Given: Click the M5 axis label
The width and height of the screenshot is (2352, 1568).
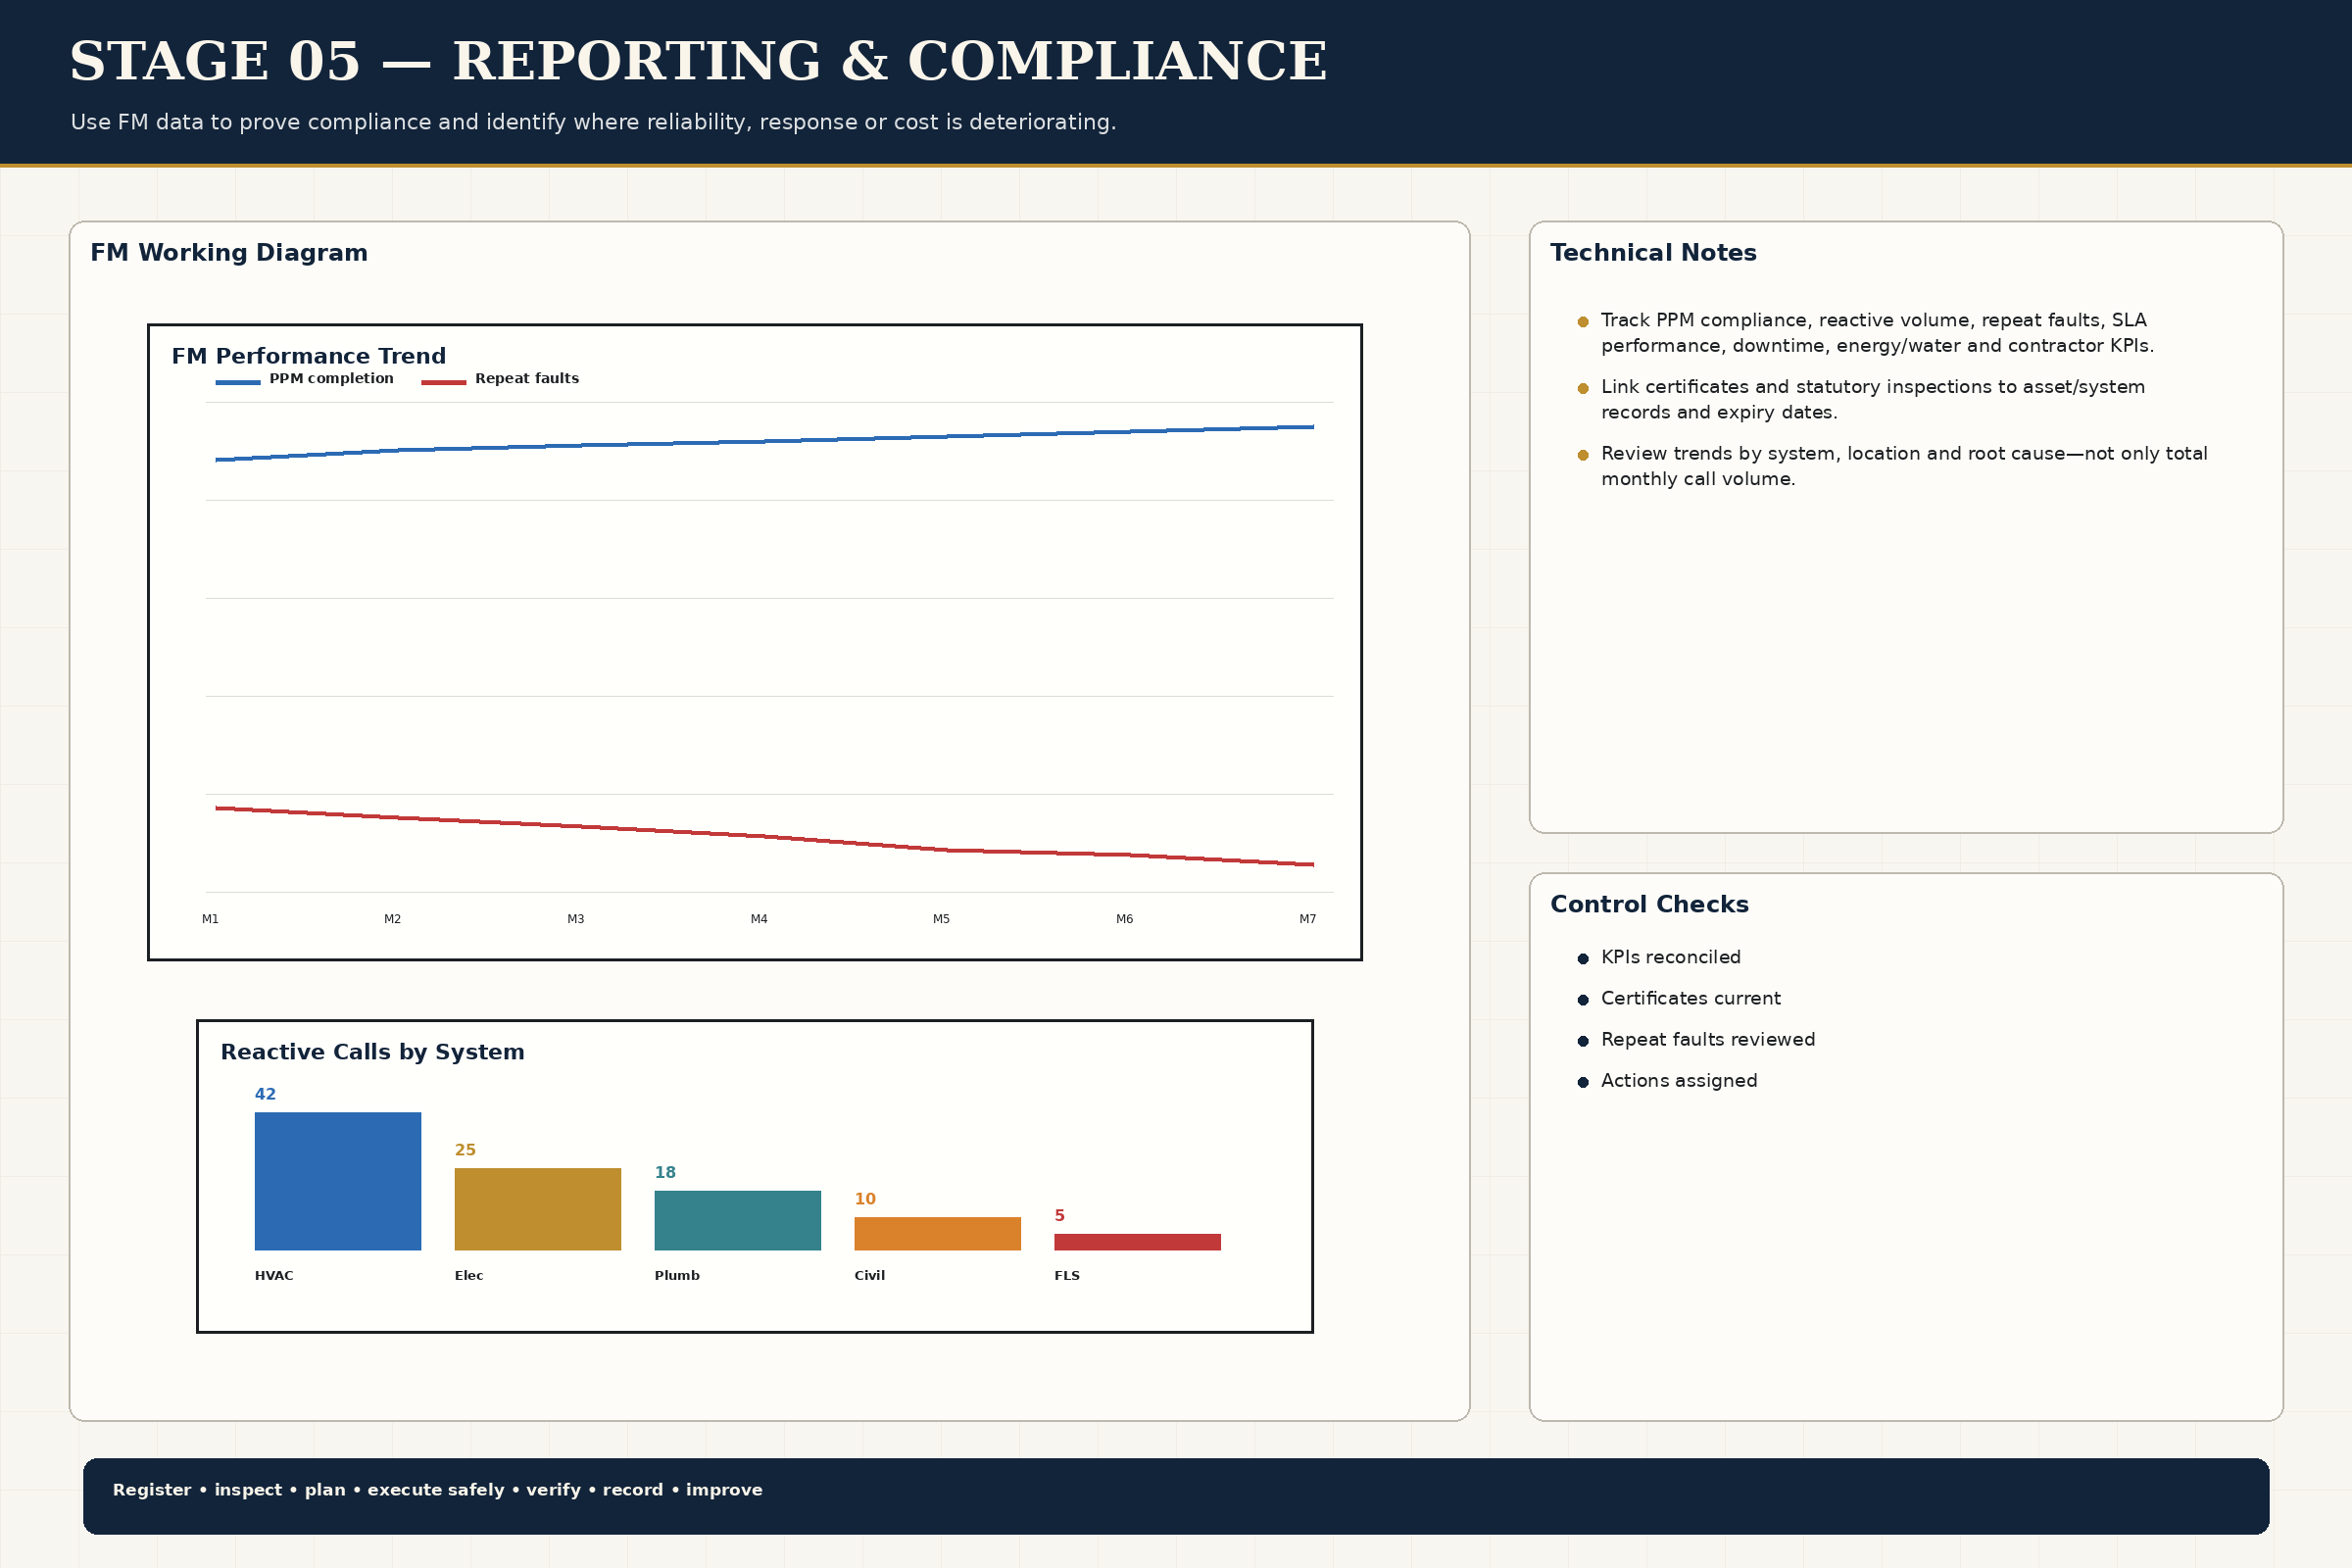Looking at the screenshot, I should point(942,919).
